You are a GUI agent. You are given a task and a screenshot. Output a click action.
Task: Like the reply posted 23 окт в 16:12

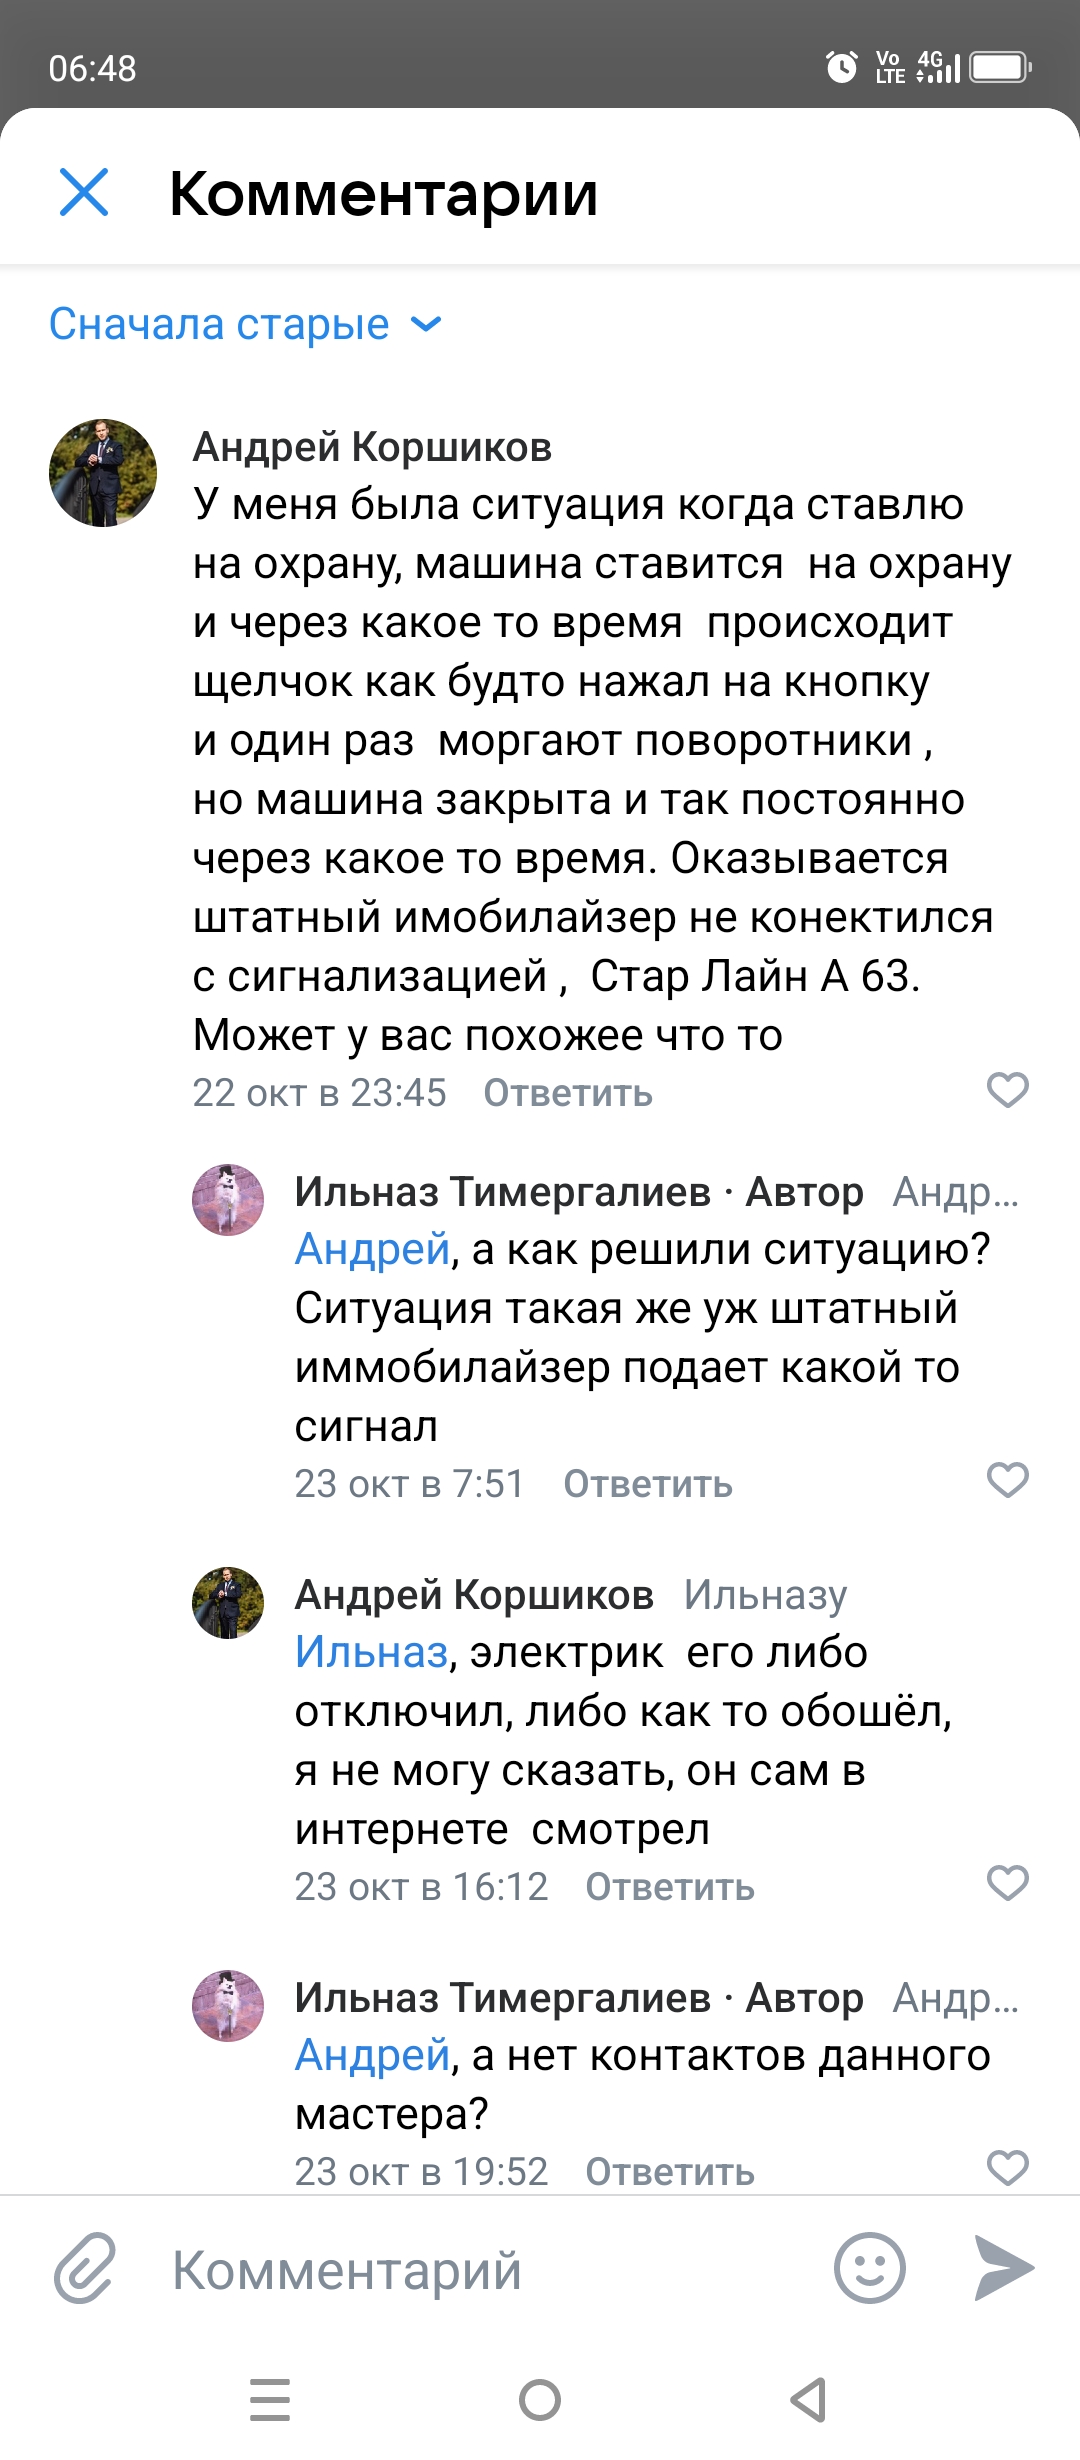pos(1007,1883)
